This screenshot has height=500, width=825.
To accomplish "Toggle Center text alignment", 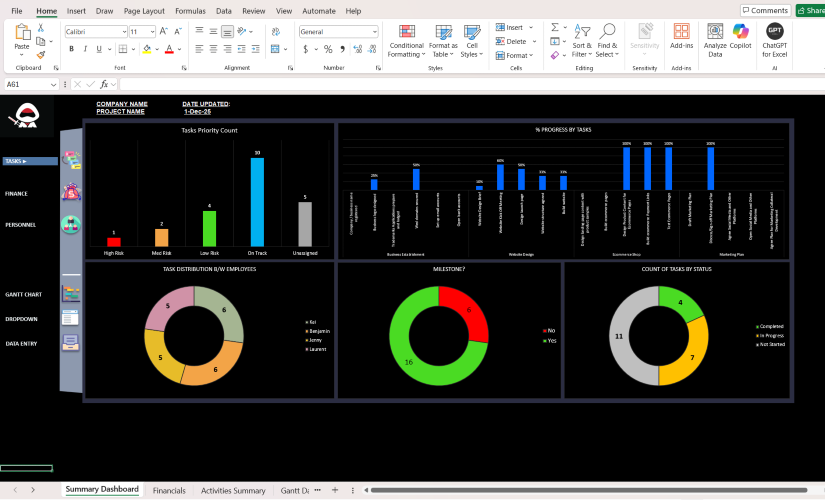I will click(213, 49).
